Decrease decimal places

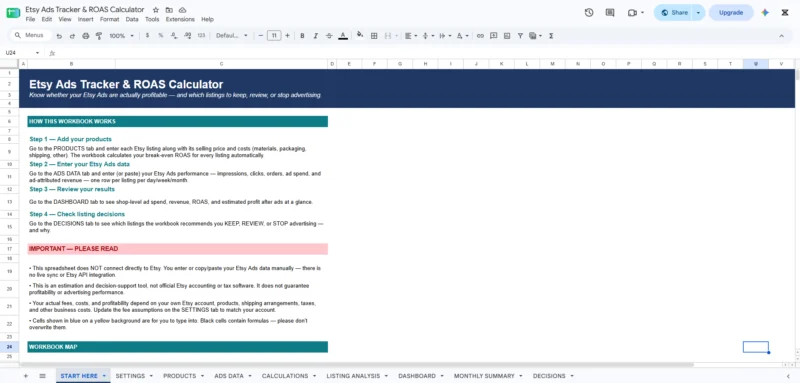pos(174,36)
